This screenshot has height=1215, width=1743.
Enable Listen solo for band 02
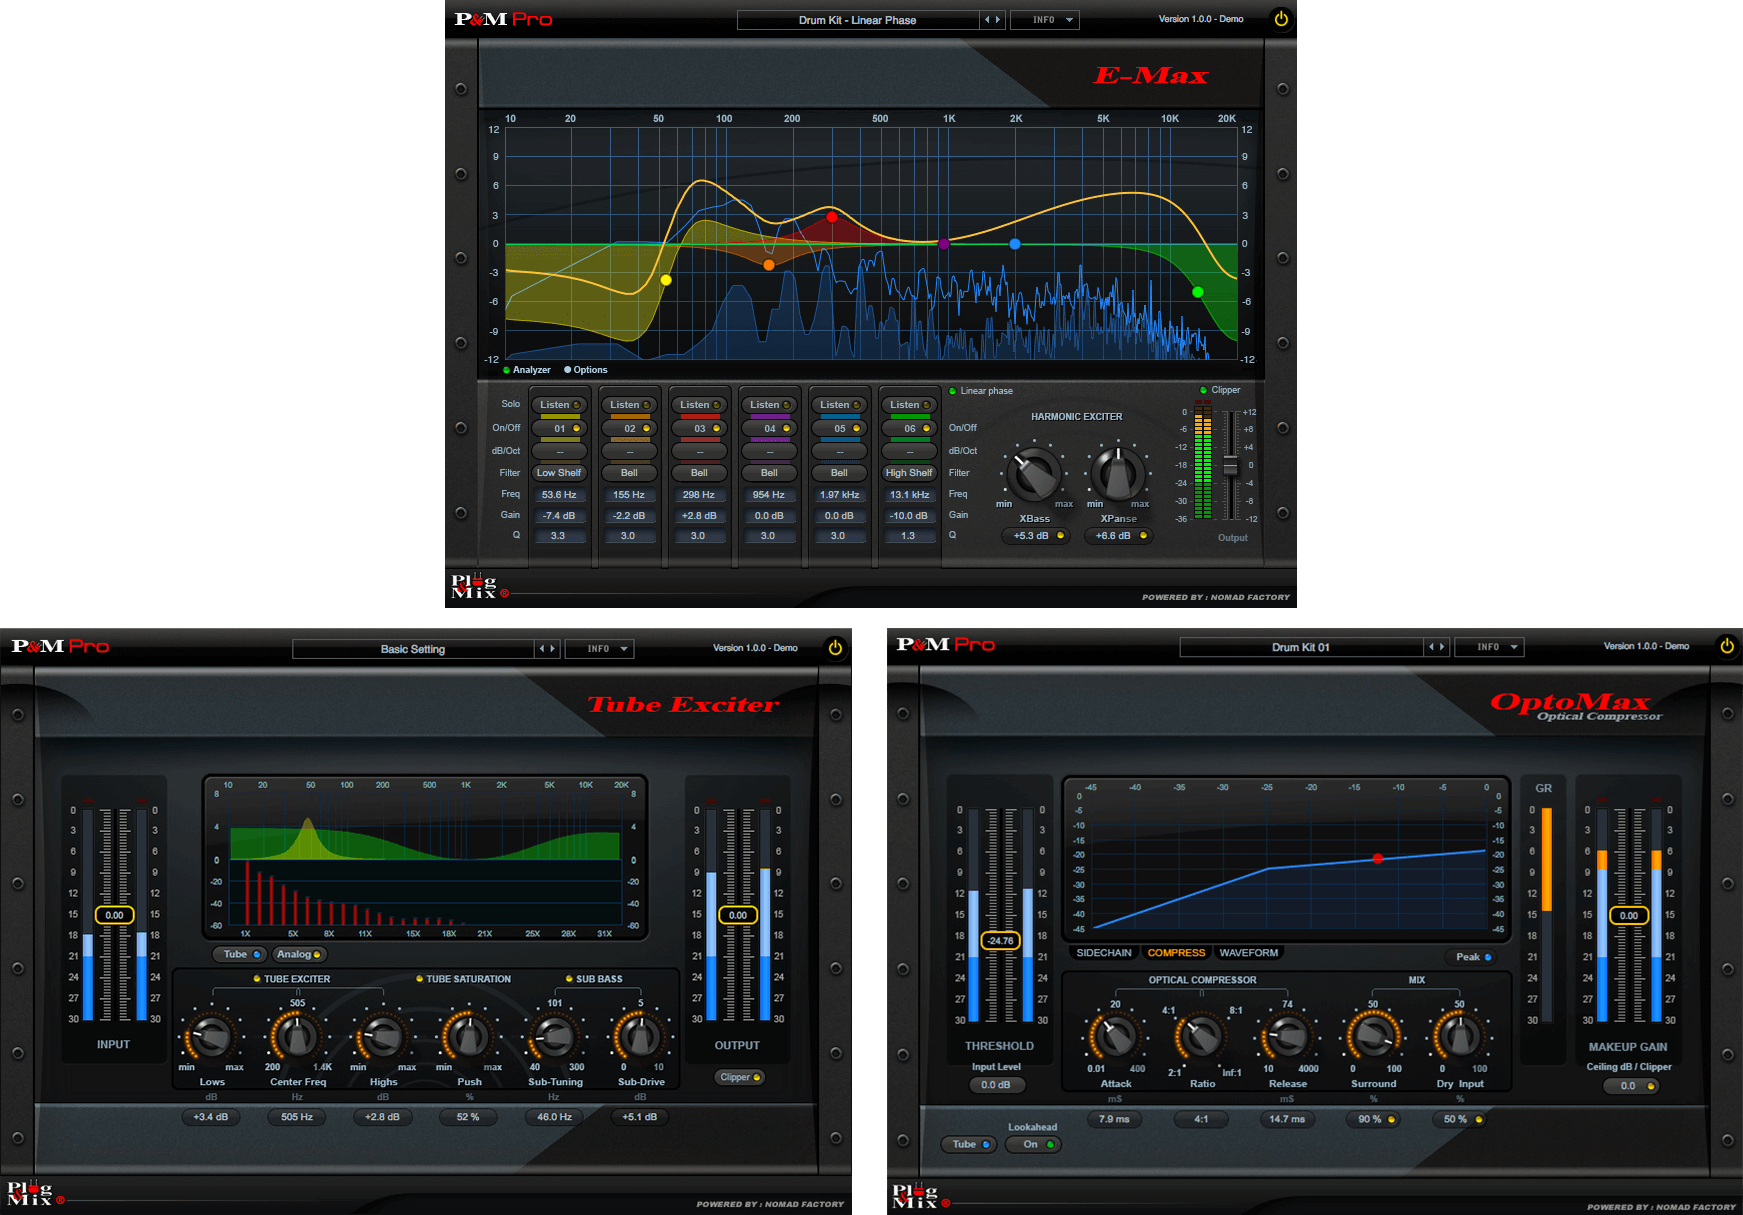pyautogui.click(x=630, y=405)
